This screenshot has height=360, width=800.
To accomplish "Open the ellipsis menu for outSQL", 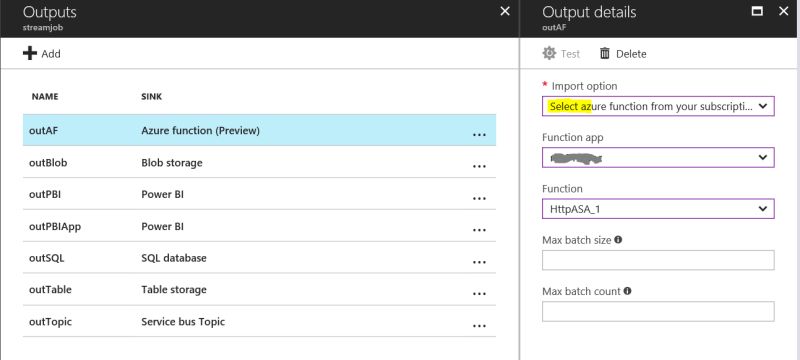I will click(479, 262).
